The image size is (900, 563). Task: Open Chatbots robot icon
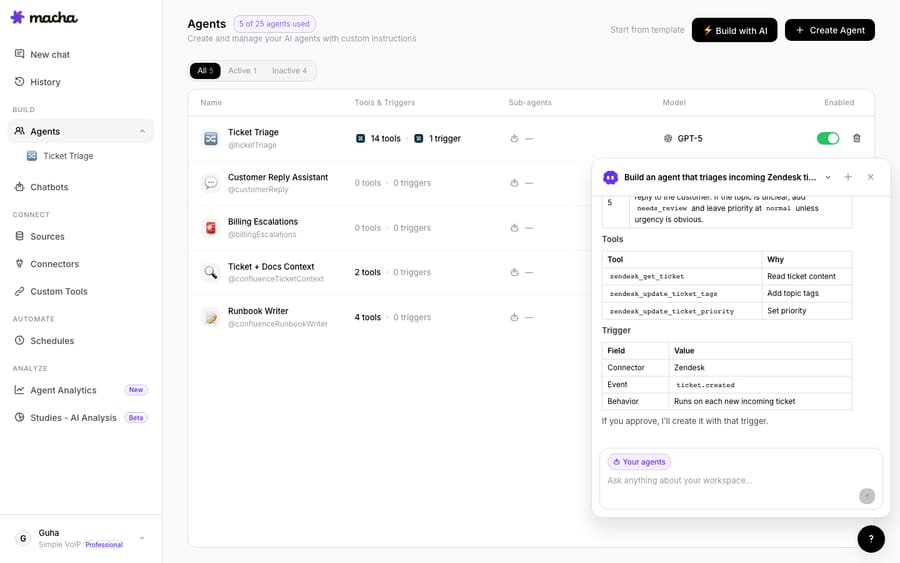[20, 187]
